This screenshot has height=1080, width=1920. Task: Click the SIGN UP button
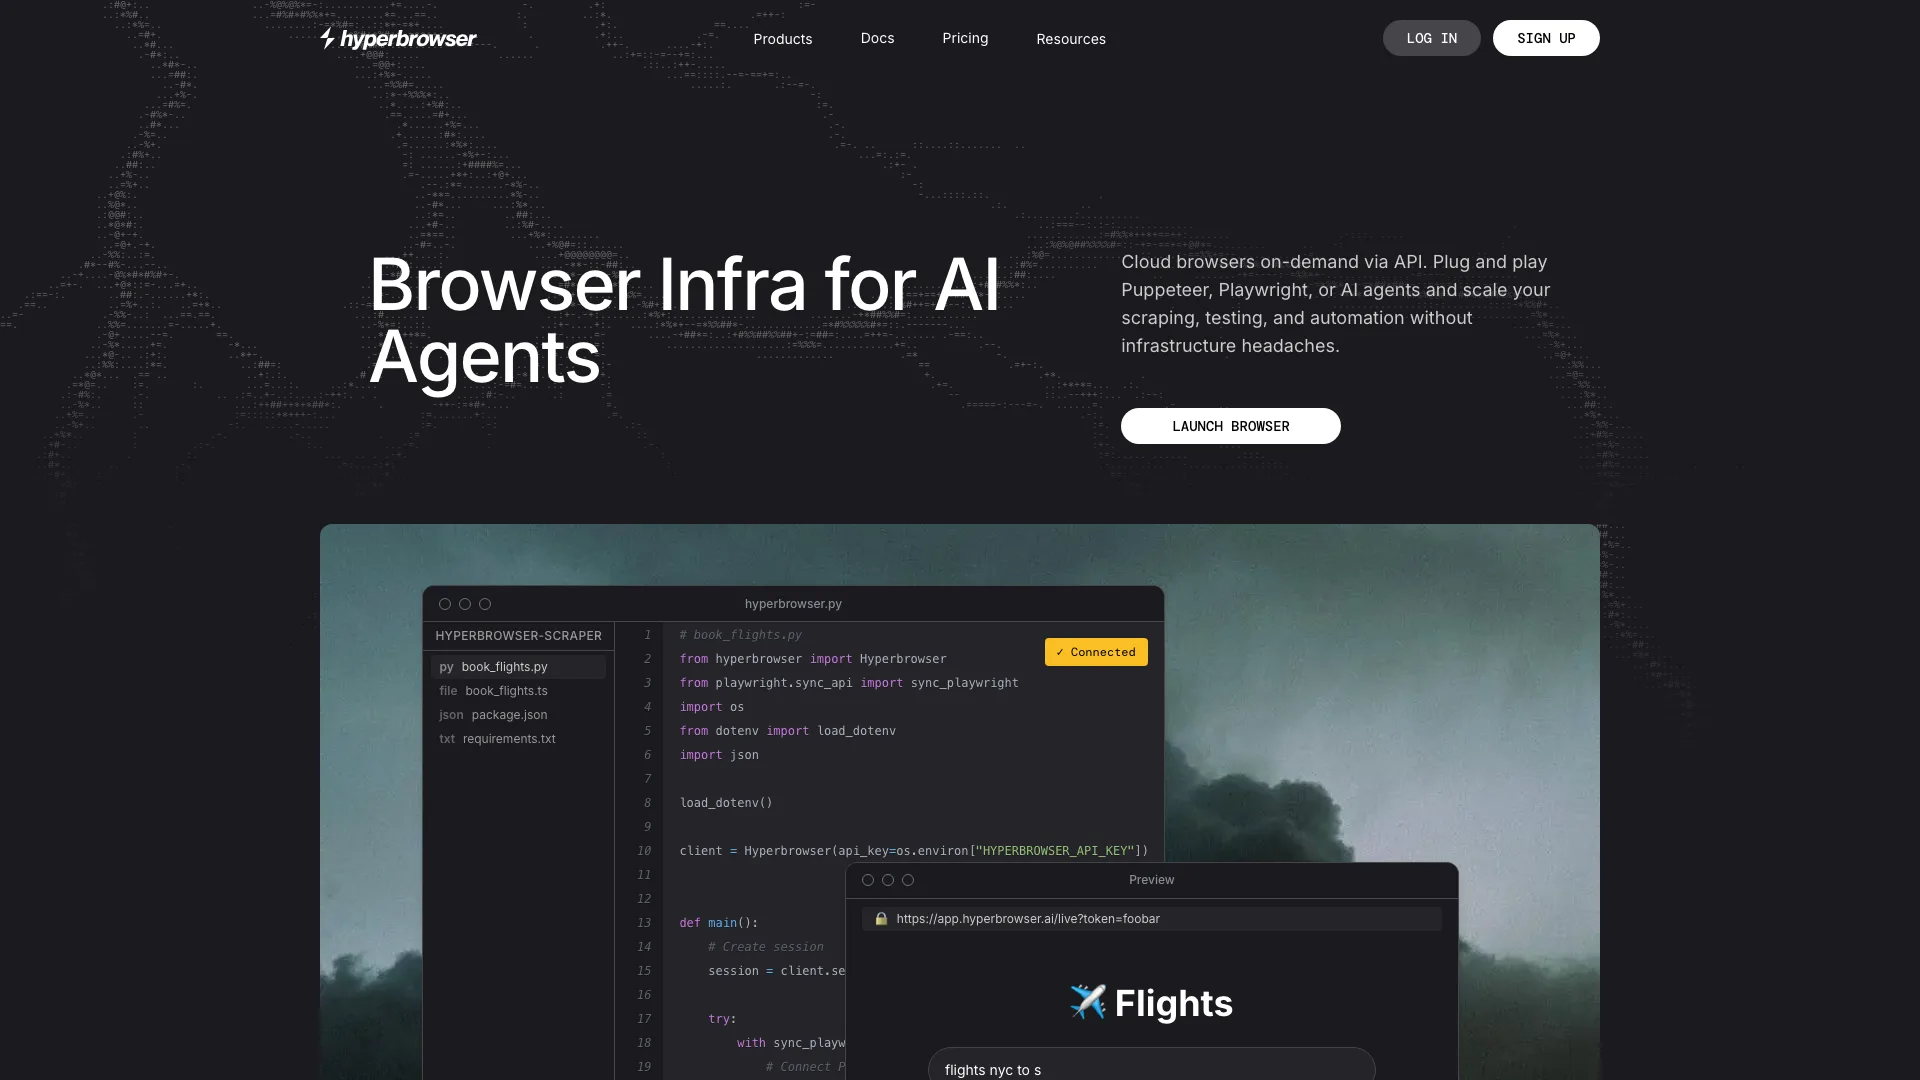point(1546,38)
